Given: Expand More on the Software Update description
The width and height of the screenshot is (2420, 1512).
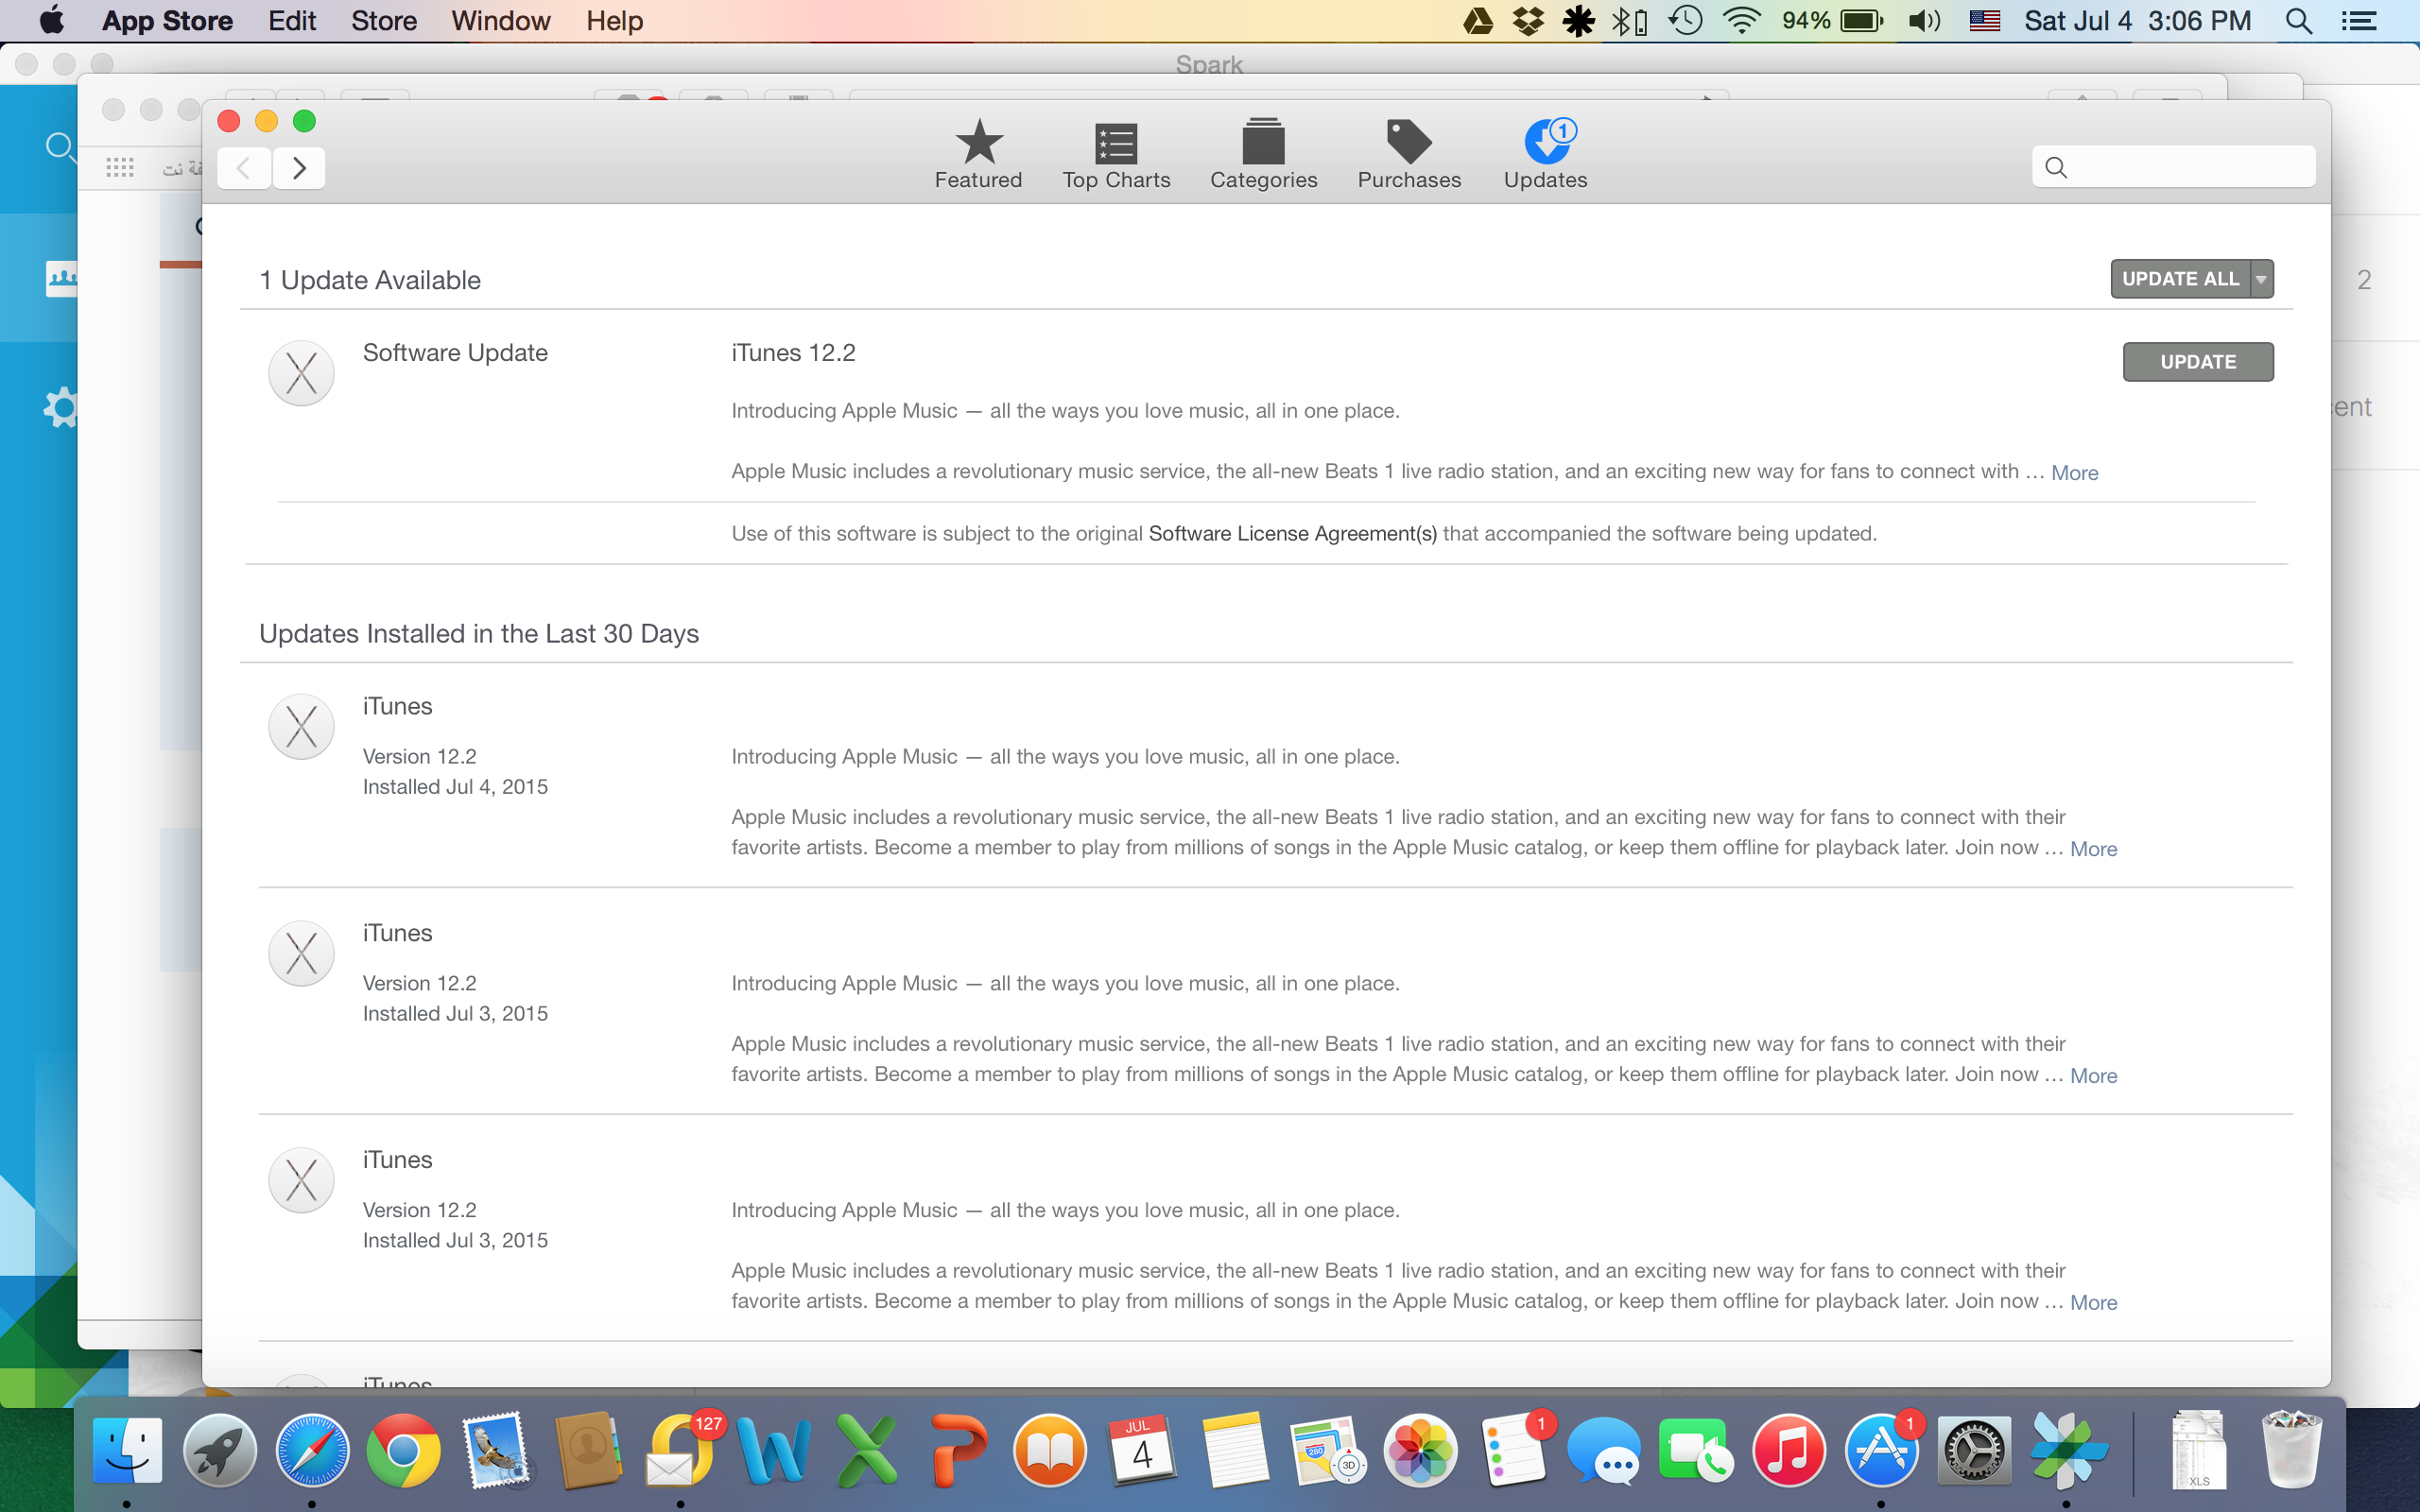Looking at the screenshot, I should click(2074, 473).
